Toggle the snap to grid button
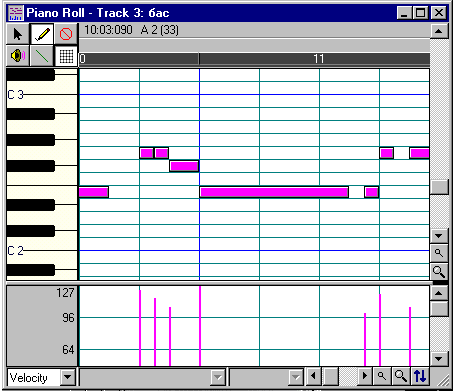The width and height of the screenshot is (454, 391). [x=66, y=56]
